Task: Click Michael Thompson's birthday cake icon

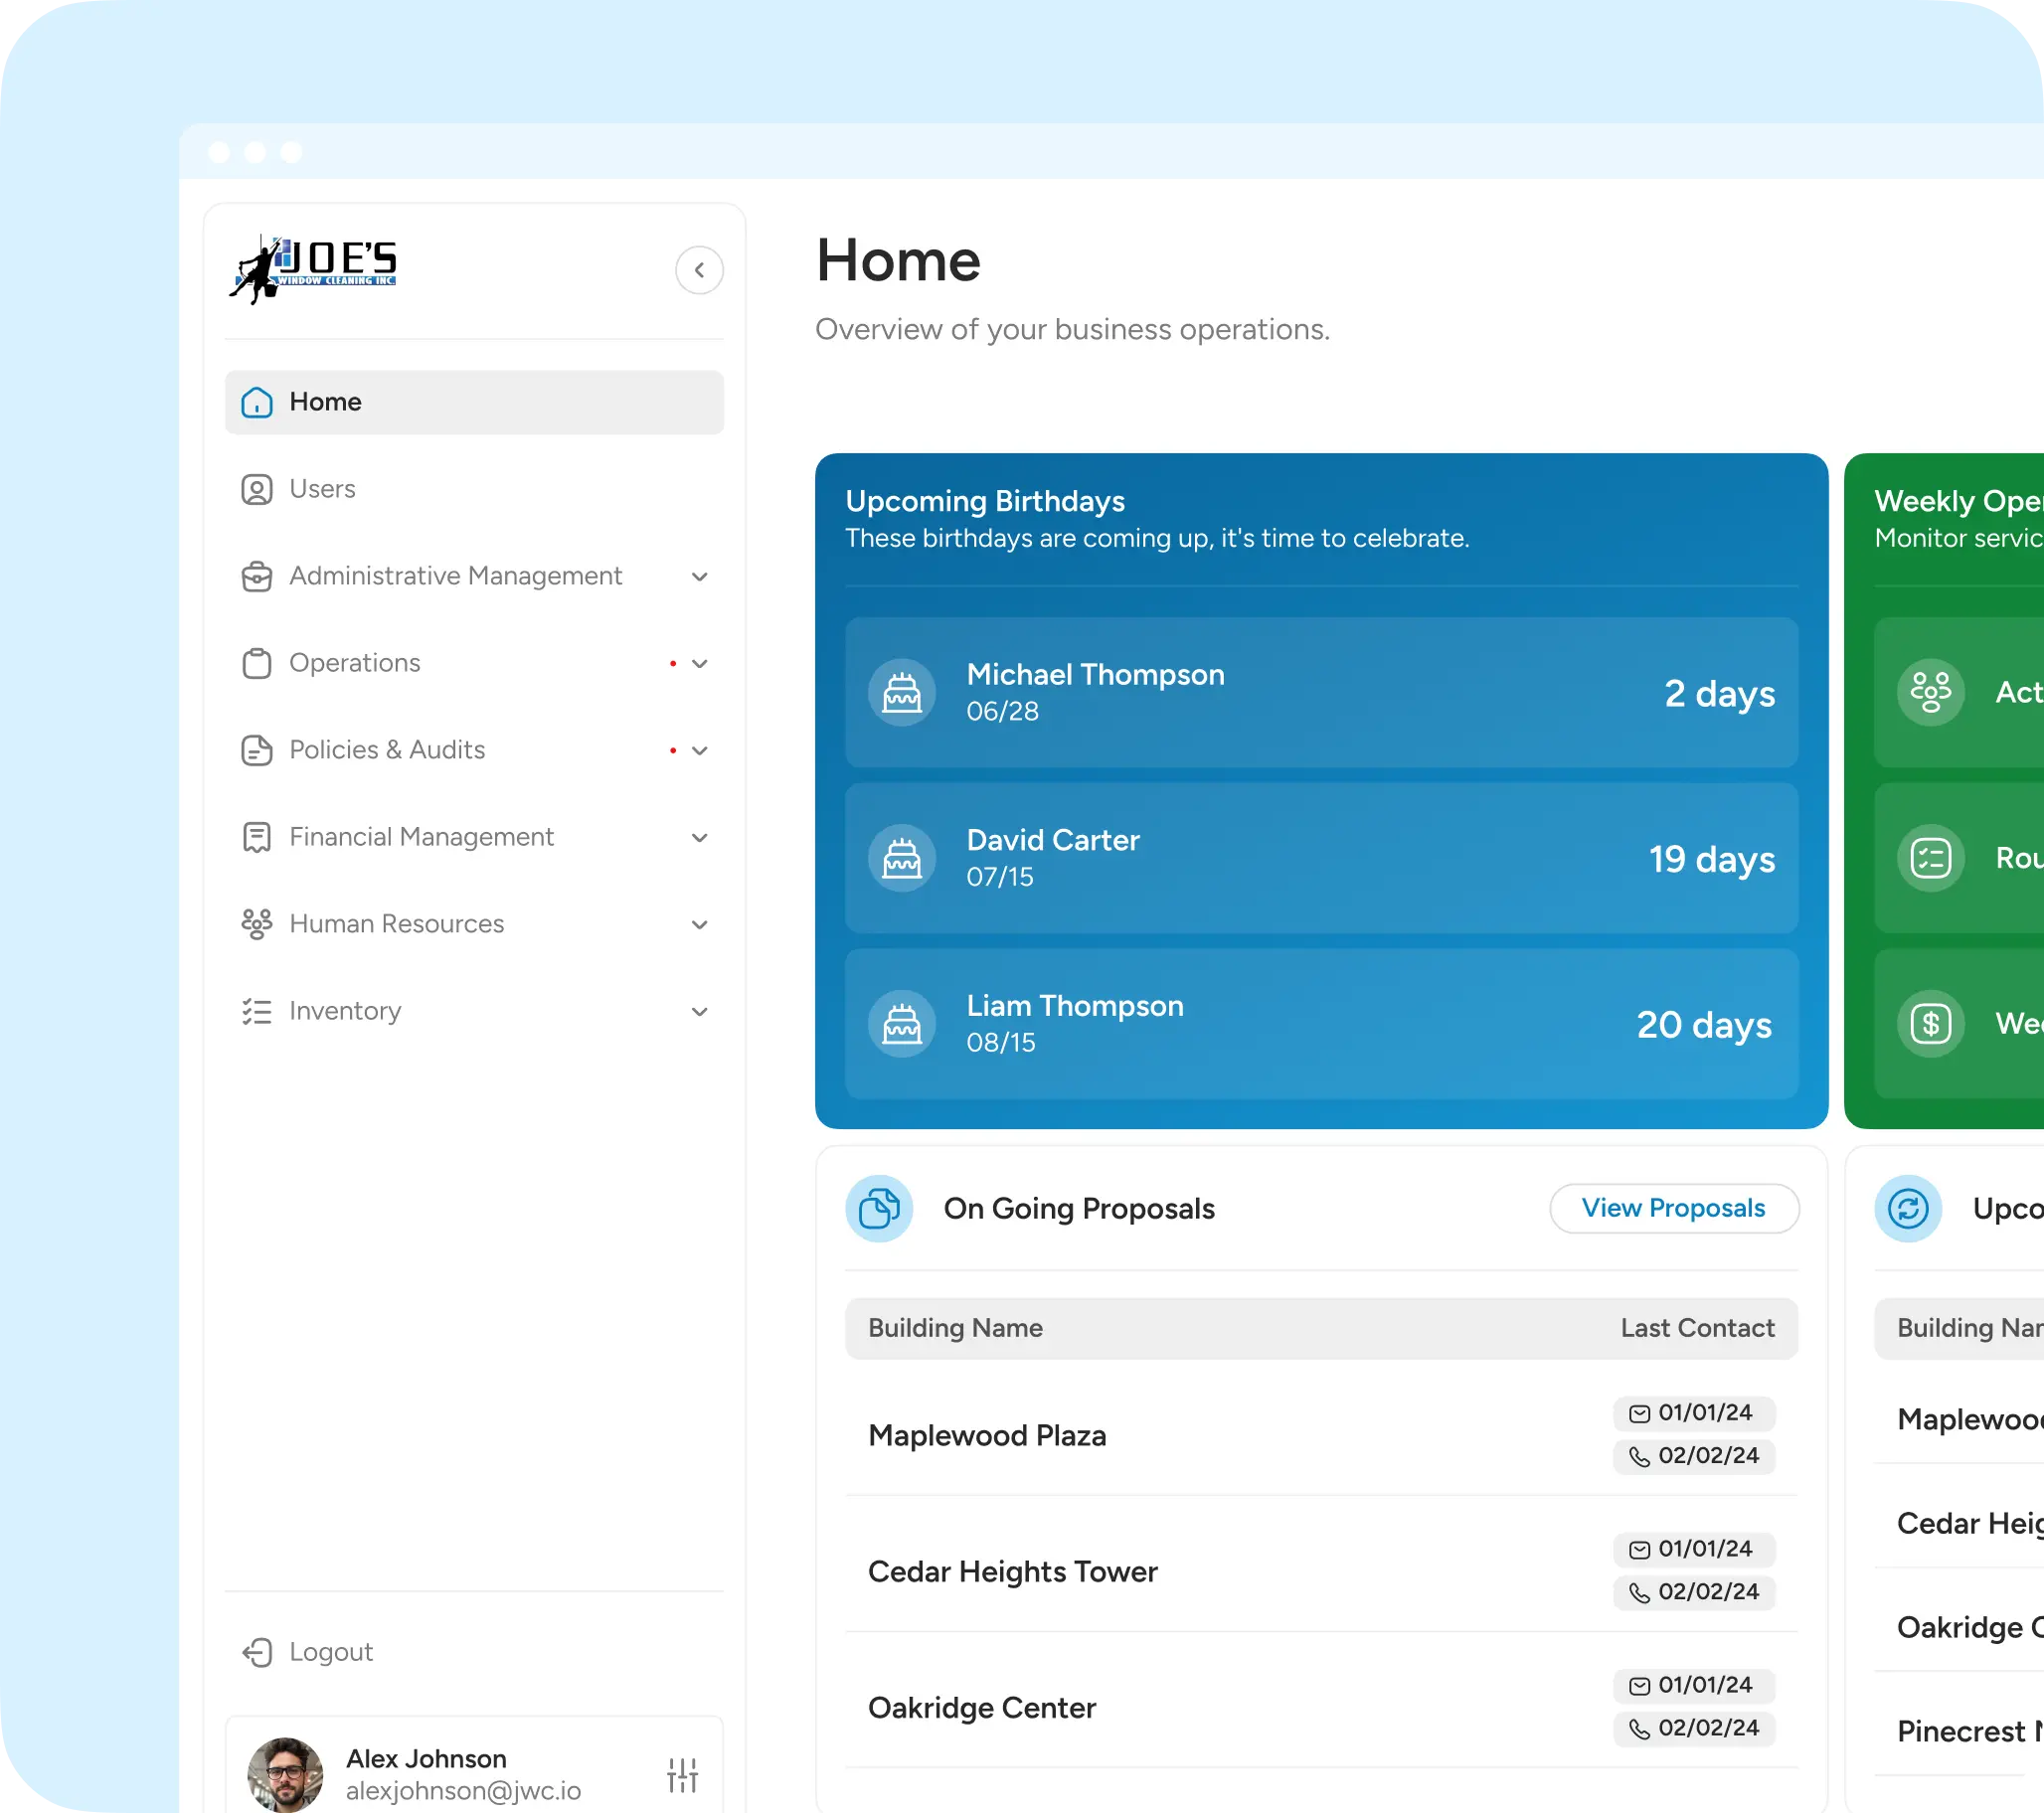Action: click(x=902, y=692)
